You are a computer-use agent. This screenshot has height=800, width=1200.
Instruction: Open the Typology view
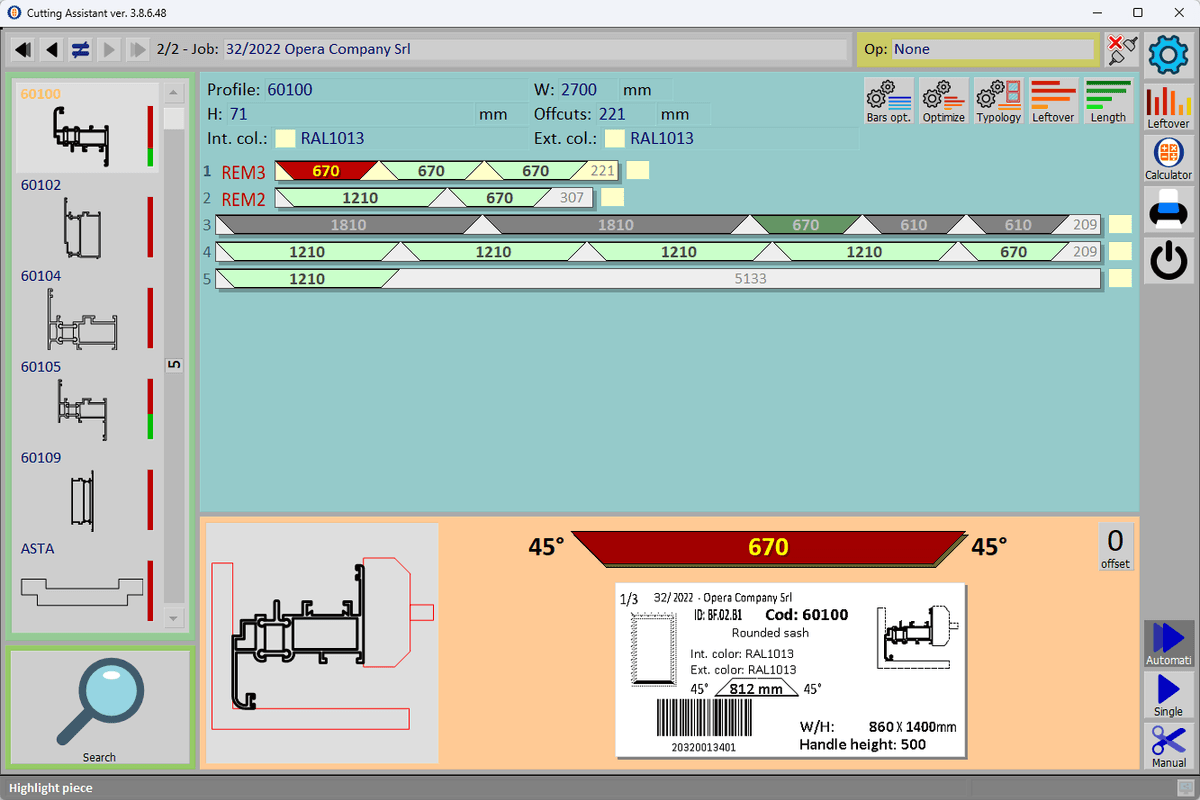(x=999, y=101)
